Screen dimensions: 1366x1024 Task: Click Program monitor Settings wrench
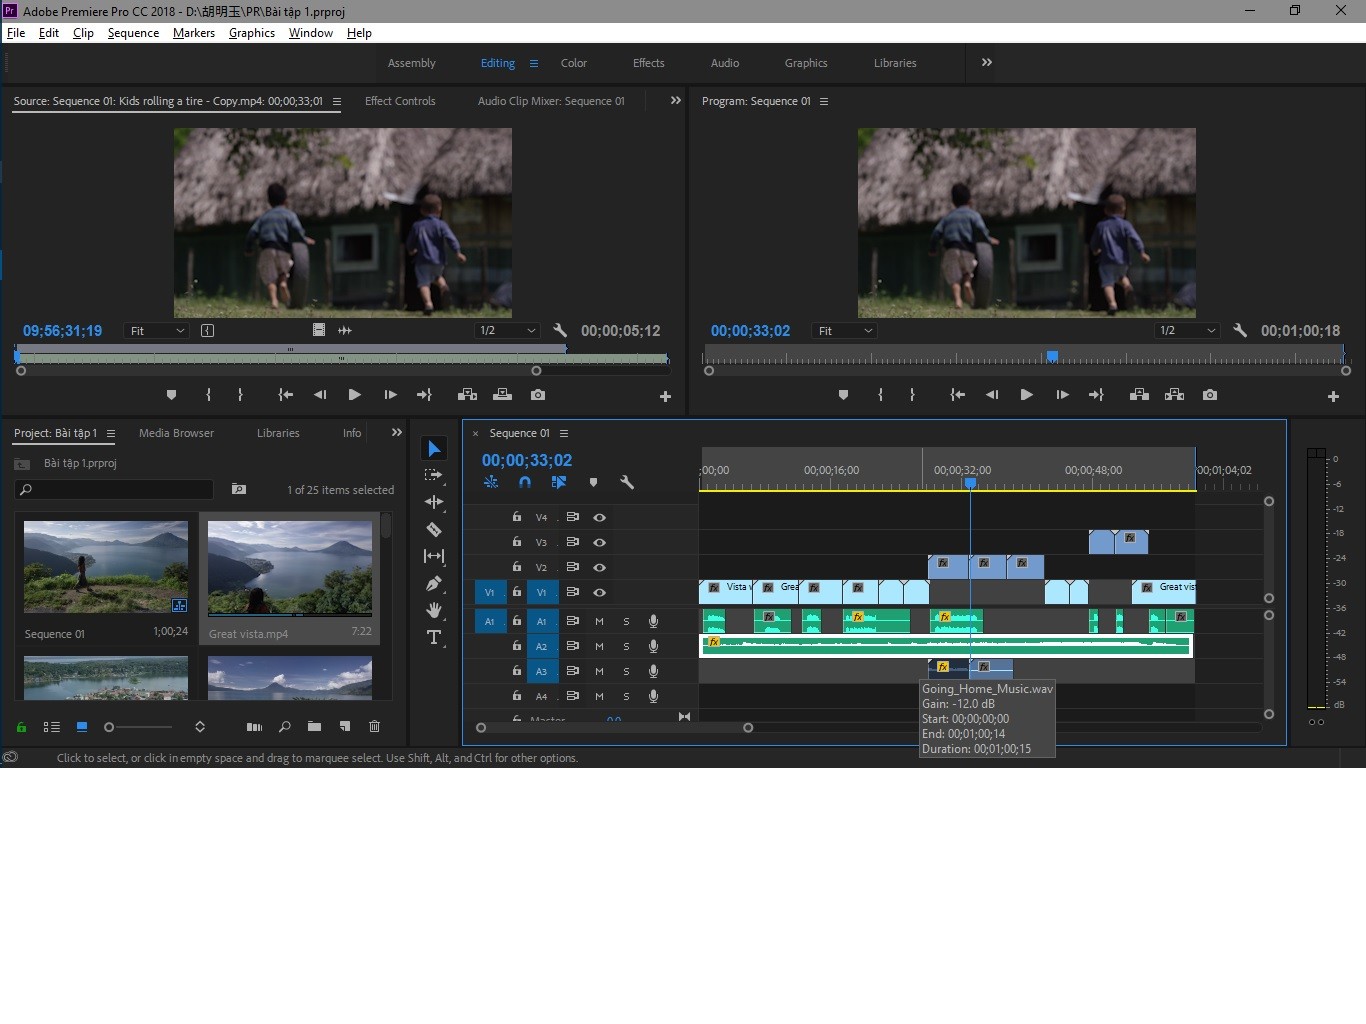coord(1240,331)
